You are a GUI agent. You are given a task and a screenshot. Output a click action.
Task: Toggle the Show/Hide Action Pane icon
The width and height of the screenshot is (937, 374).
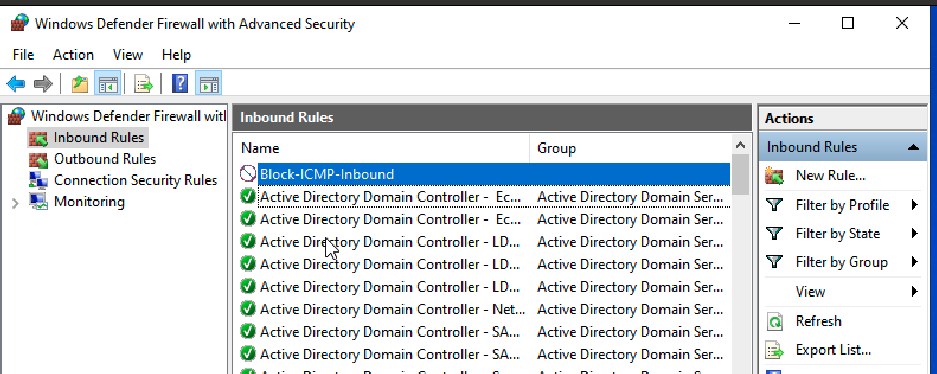pos(209,84)
